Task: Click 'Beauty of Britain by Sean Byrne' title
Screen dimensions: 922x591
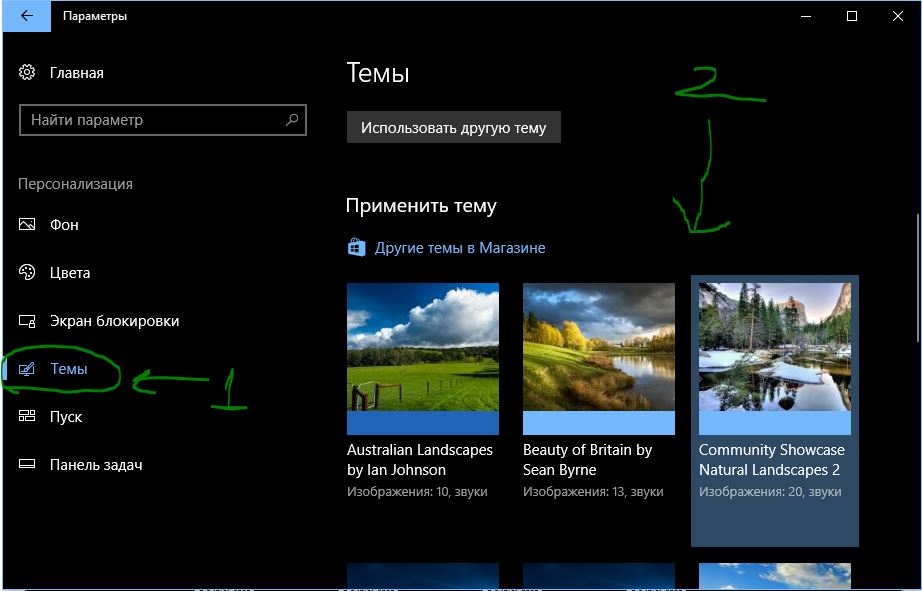Action: coord(587,460)
